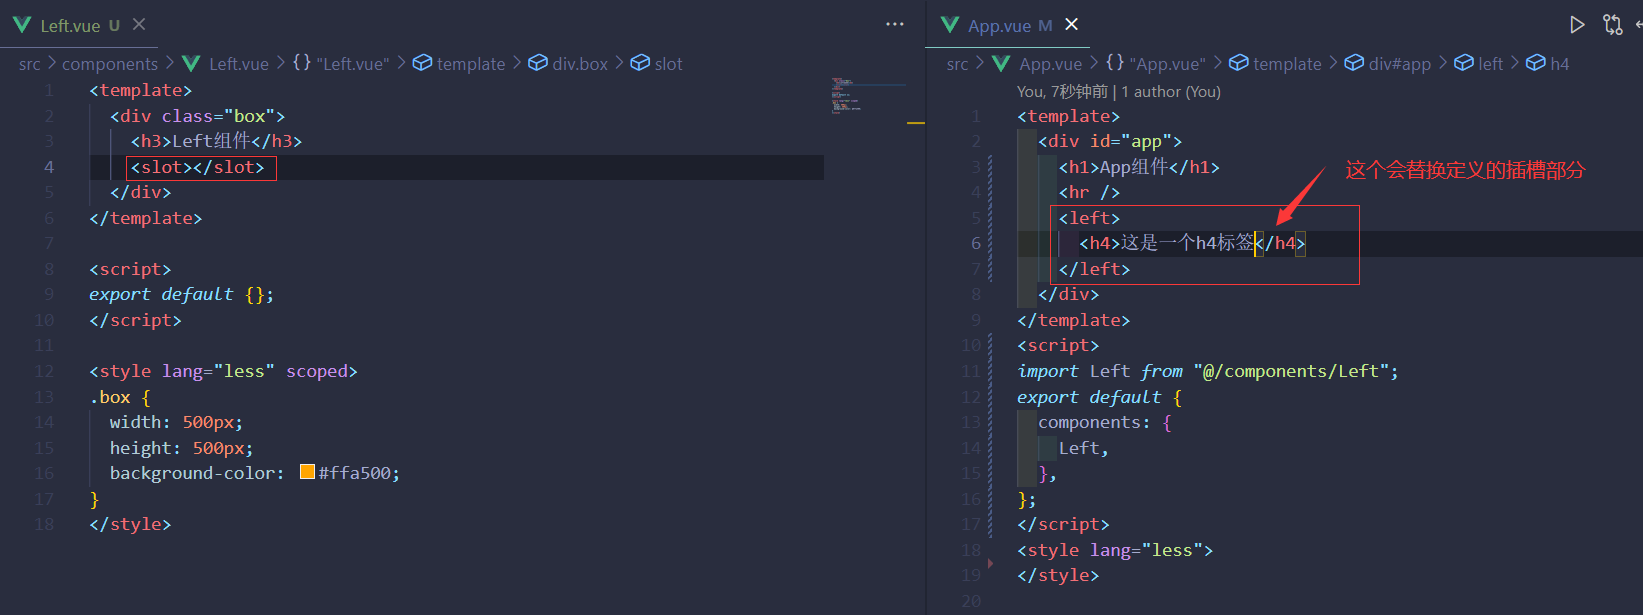The width and height of the screenshot is (1643, 615).
Task: Click line number 4 in Left.vue gutter
Action: (x=49, y=167)
